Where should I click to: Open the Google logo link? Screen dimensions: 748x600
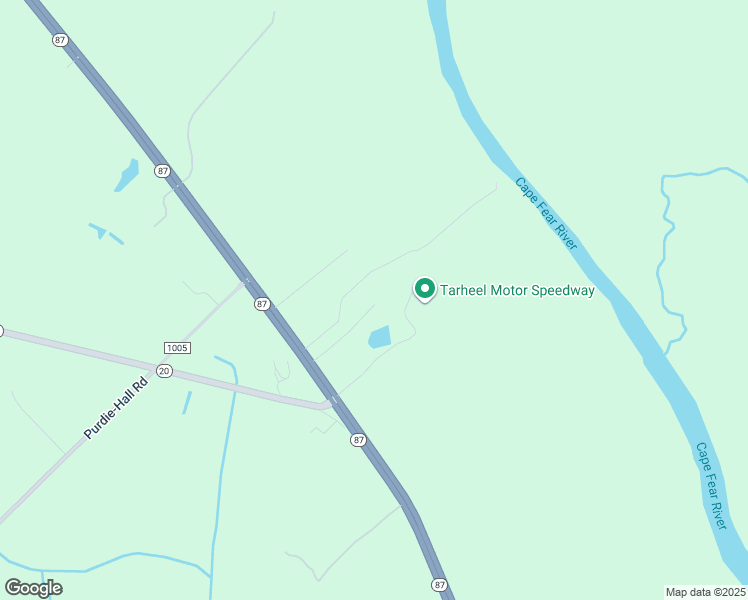point(33,588)
